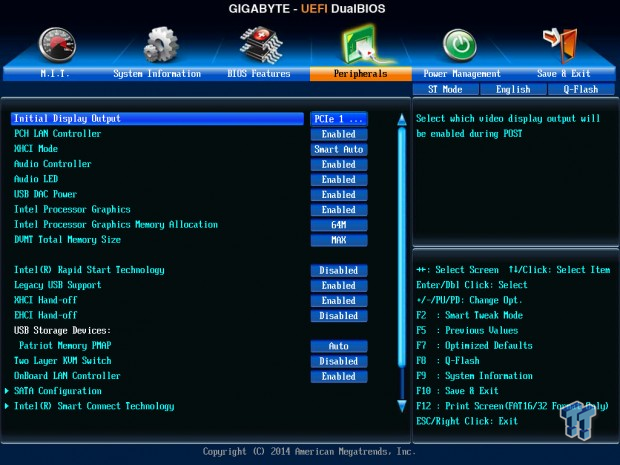Click the F5 Previous Values help line
The image size is (620, 465).
(x=467, y=330)
